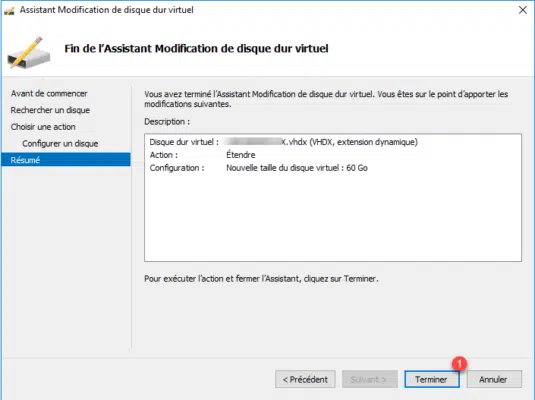Click the Annuler button
The image size is (535, 400).
pos(494,379)
